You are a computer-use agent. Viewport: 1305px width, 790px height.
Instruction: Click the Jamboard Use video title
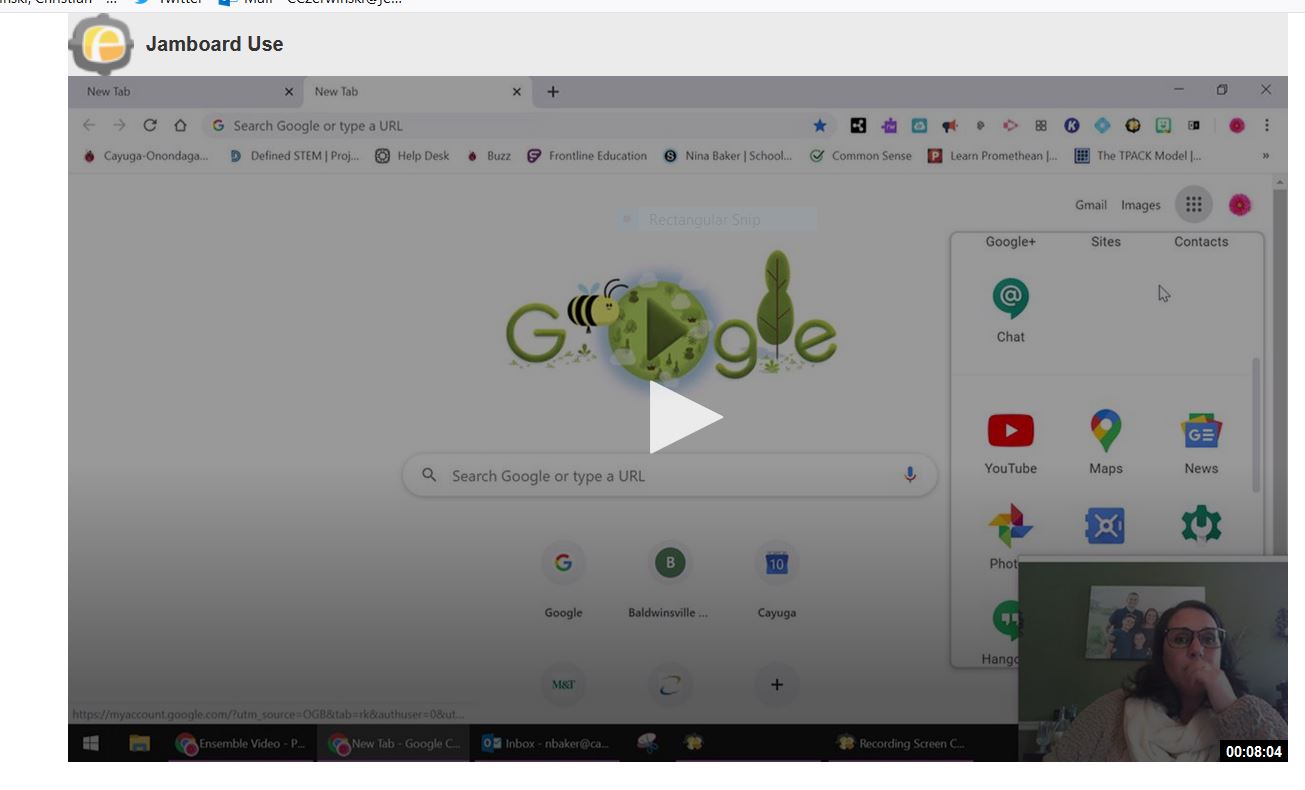pyautogui.click(x=214, y=44)
